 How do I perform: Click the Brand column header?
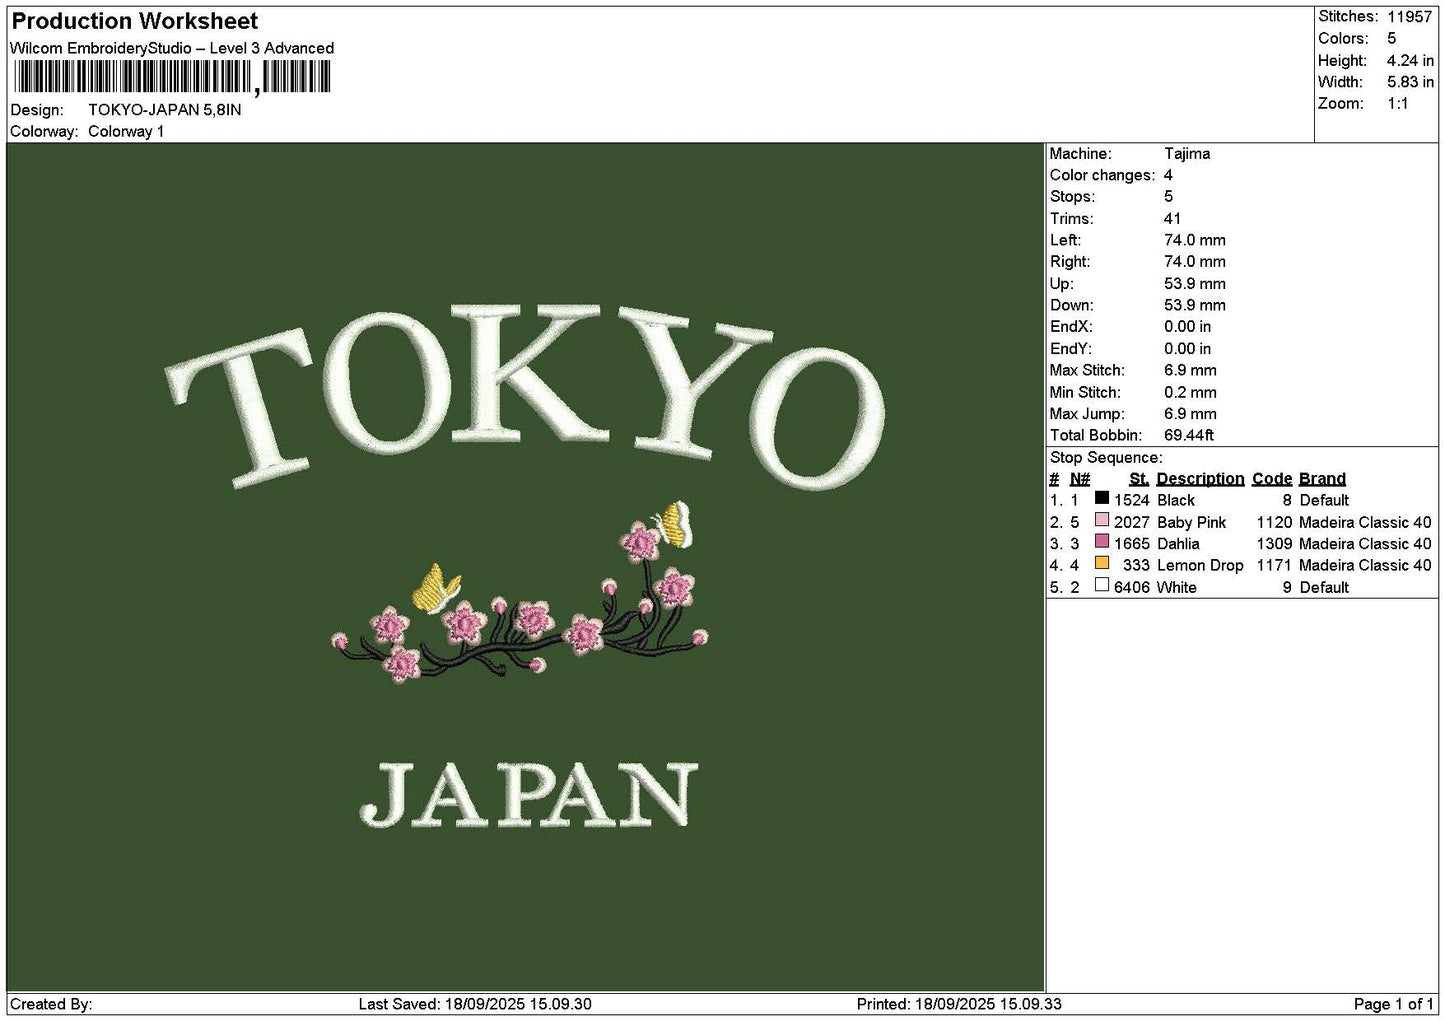point(1322,479)
